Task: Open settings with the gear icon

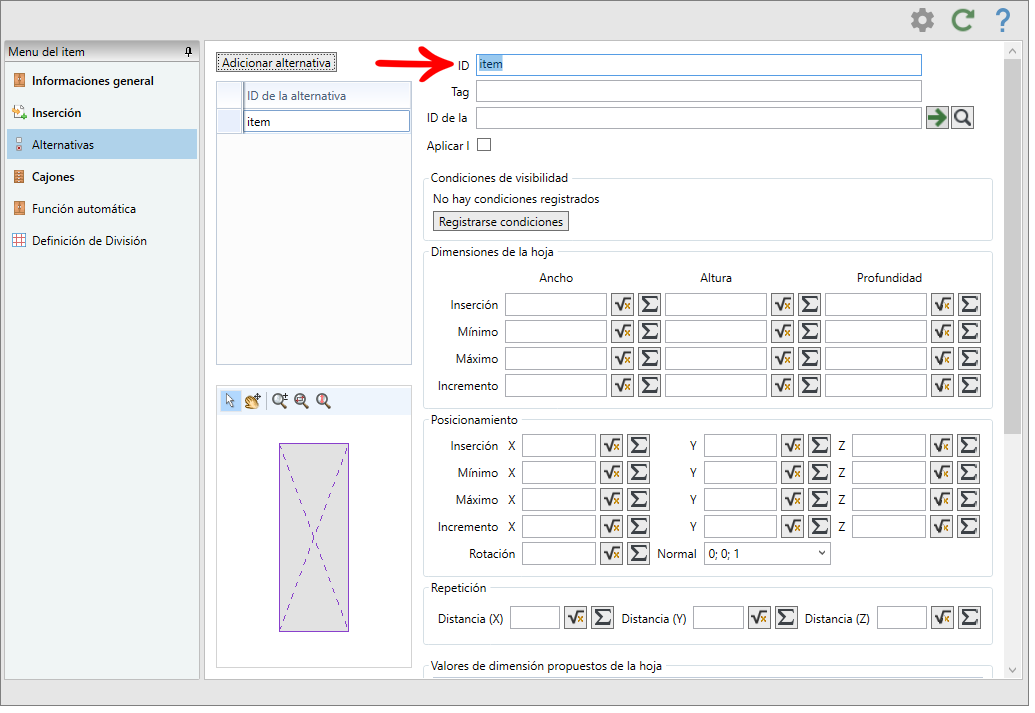Action: tap(922, 20)
